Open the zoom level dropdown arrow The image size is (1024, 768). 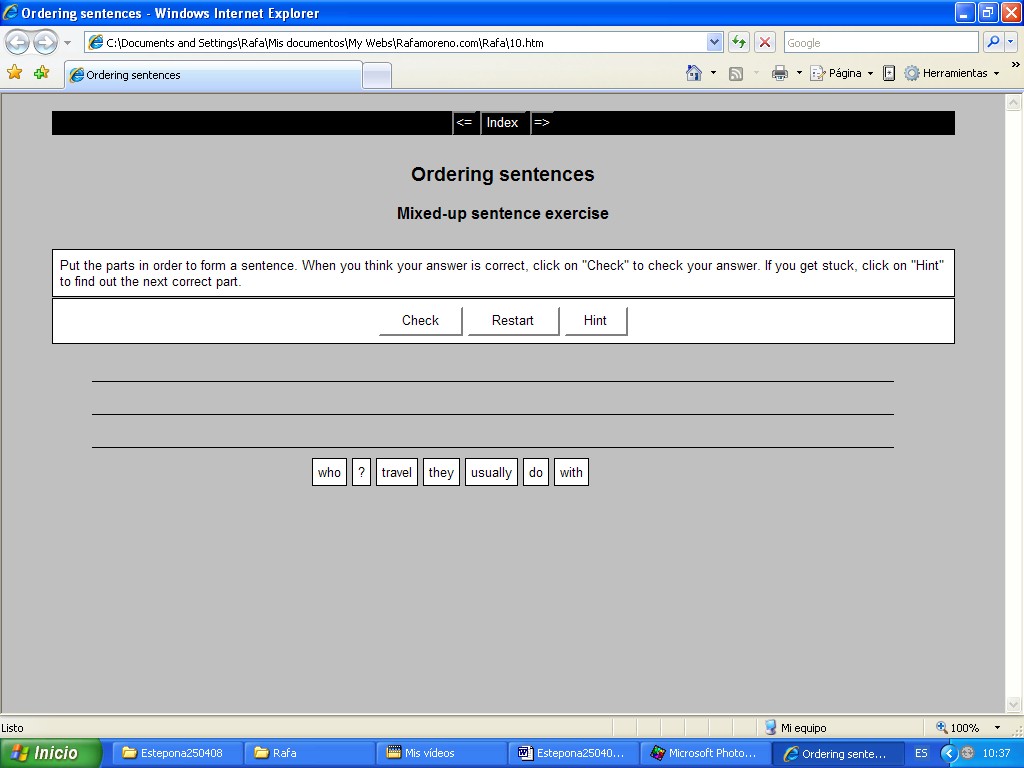(x=997, y=728)
